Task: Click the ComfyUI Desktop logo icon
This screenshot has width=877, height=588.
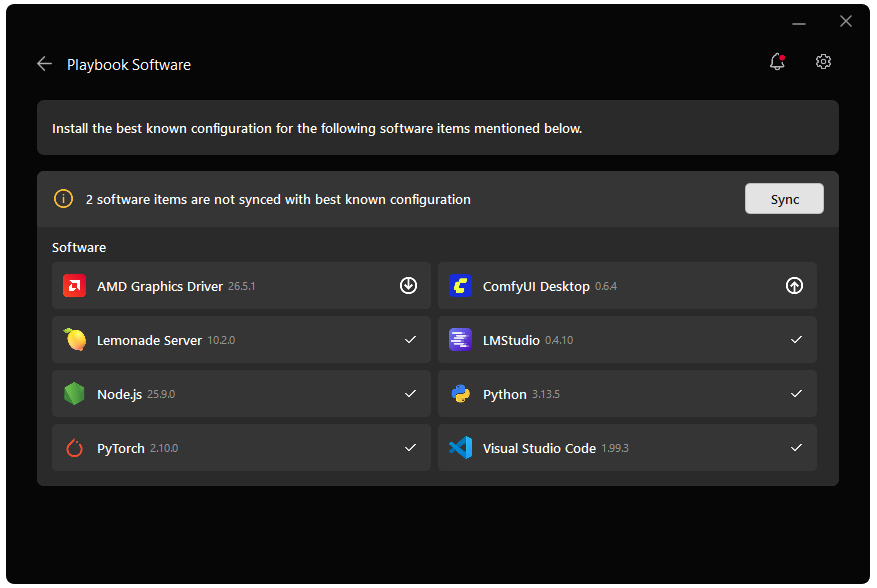Action: click(x=460, y=285)
